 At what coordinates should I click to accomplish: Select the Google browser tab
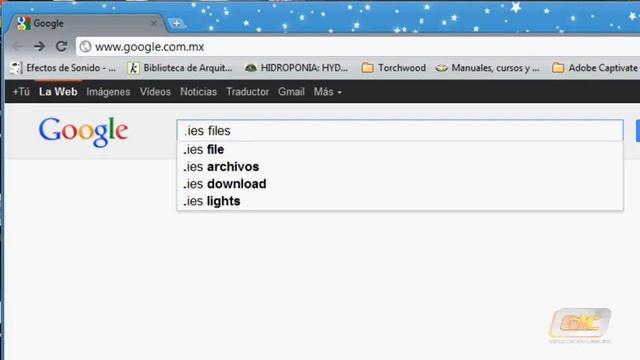click(87, 24)
